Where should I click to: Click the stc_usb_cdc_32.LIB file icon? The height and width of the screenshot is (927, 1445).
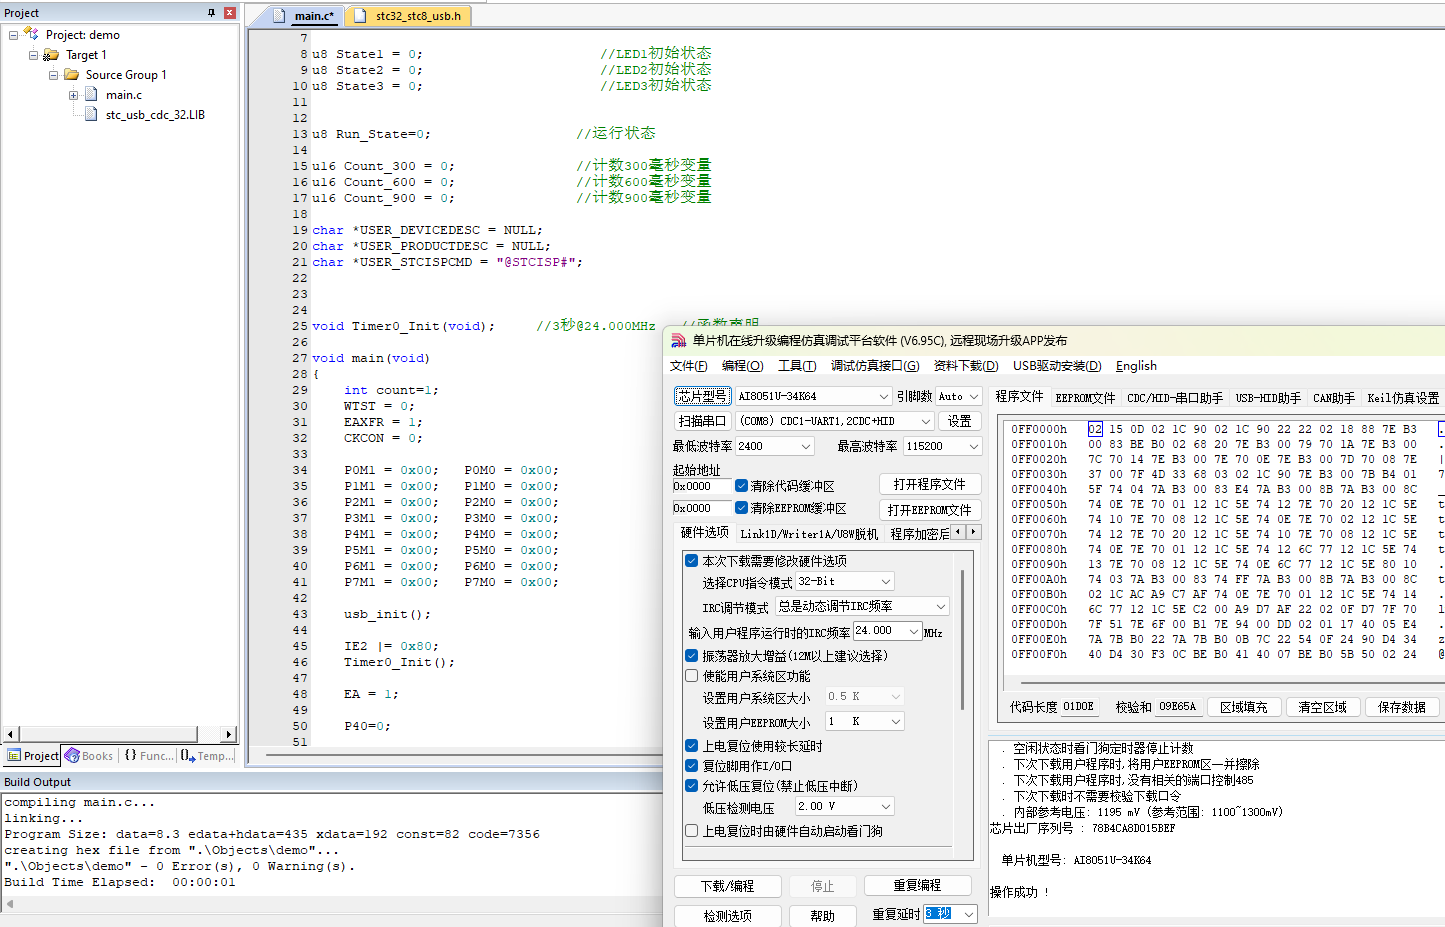pyautogui.click(x=91, y=115)
